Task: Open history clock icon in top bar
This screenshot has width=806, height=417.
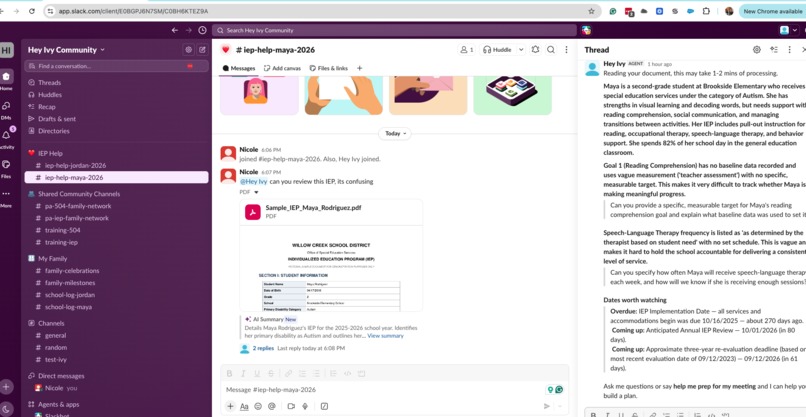Action: coord(203,30)
